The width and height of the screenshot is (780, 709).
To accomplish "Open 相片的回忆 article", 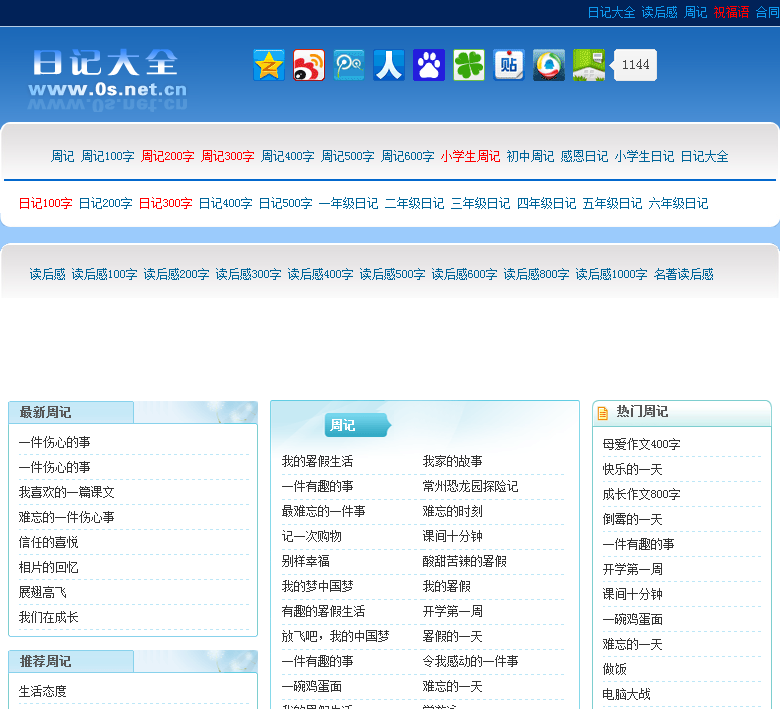I will [x=48, y=567].
